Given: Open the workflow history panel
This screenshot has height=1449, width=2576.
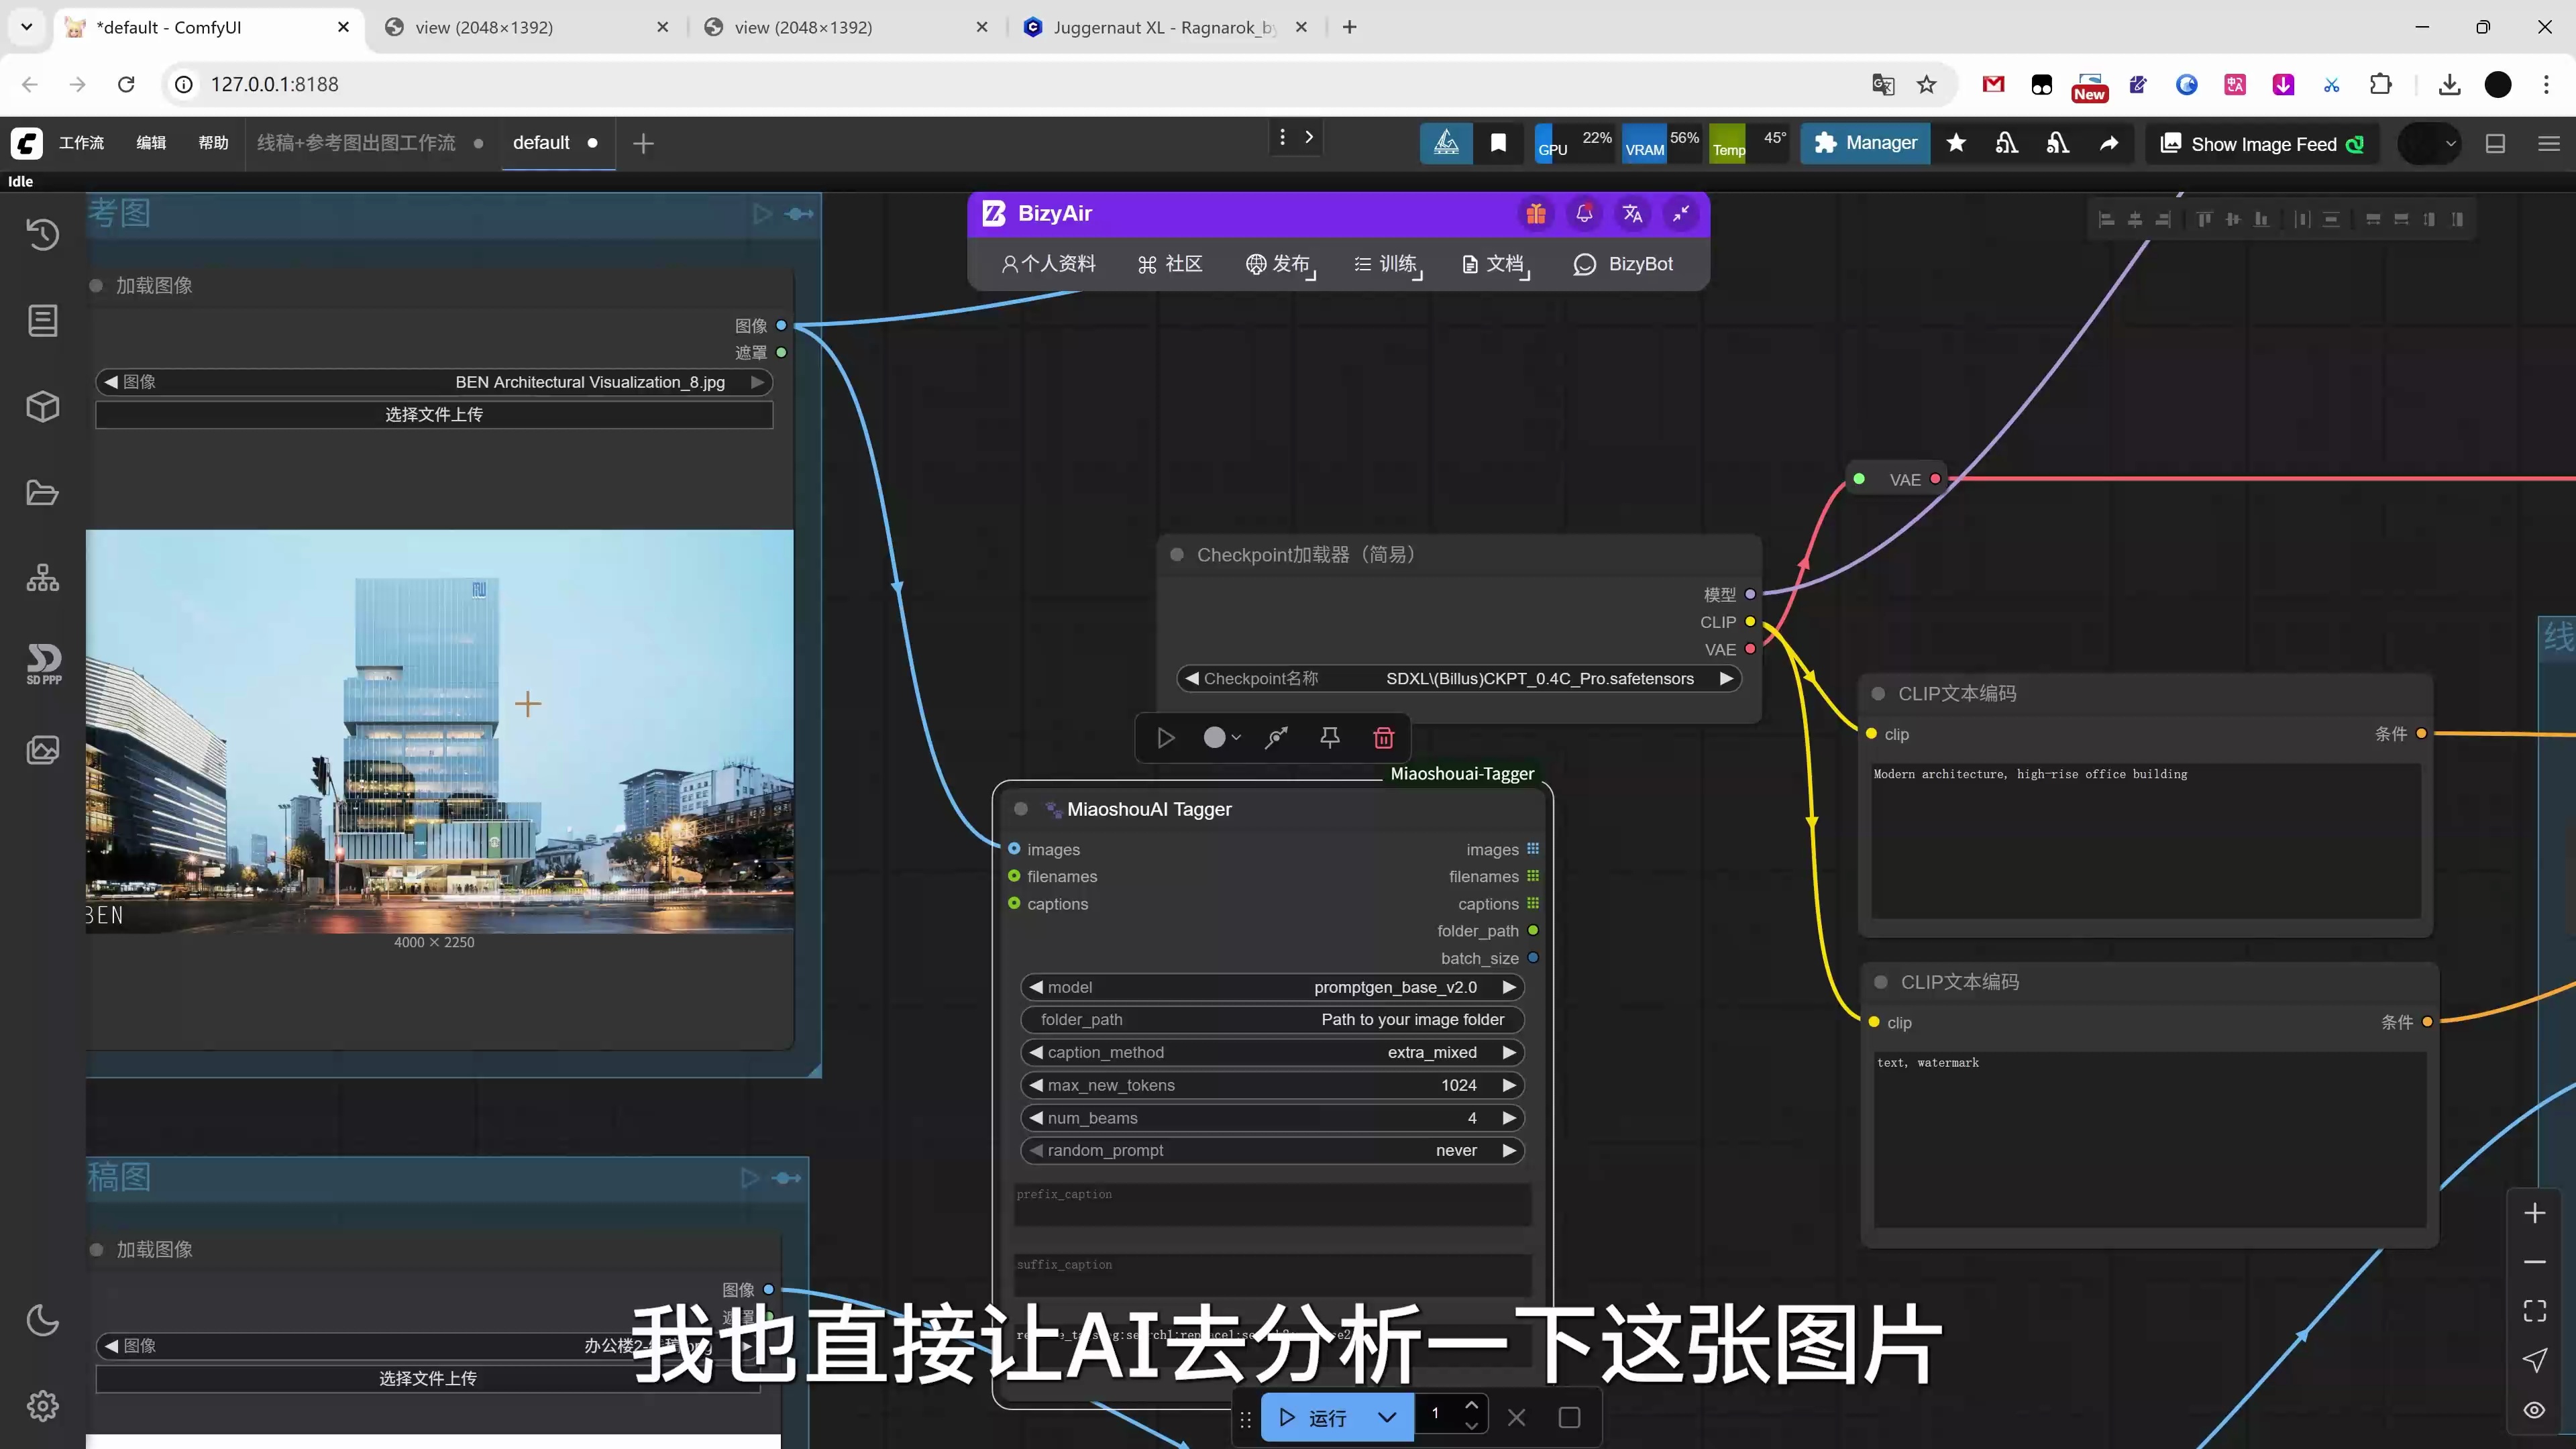Looking at the screenshot, I should (x=43, y=234).
